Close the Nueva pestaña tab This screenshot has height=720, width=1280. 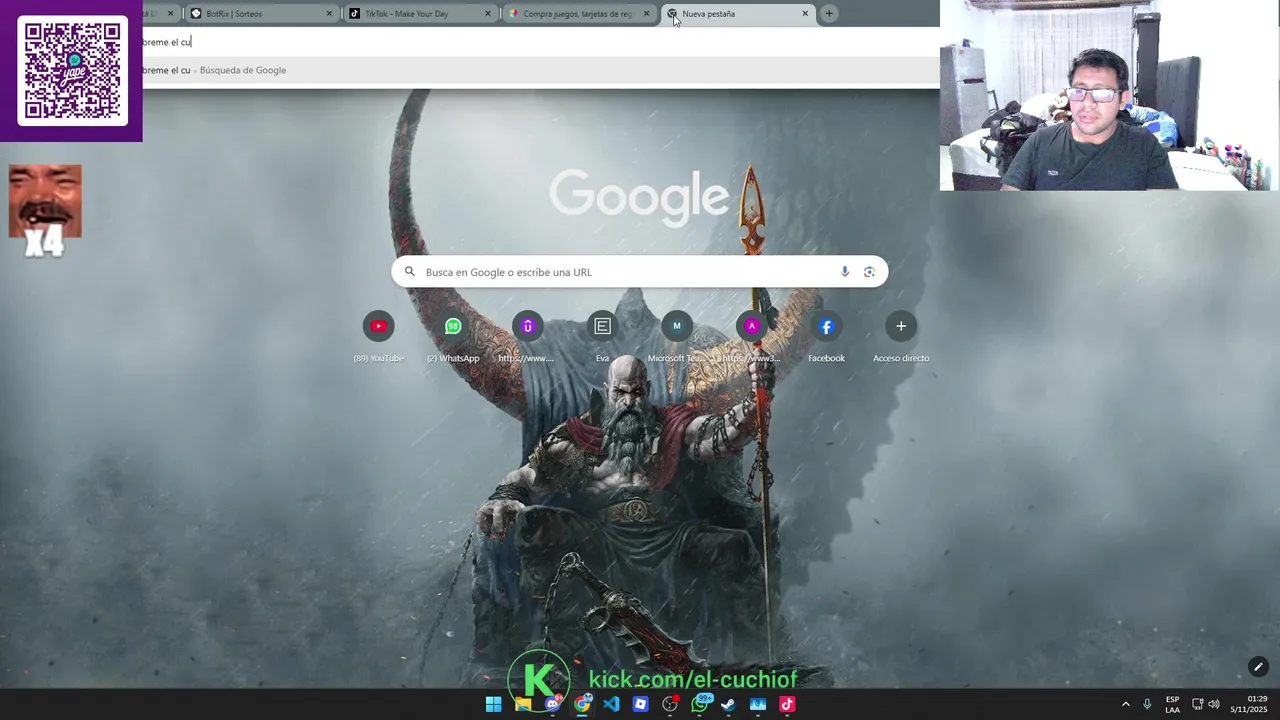[805, 14]
